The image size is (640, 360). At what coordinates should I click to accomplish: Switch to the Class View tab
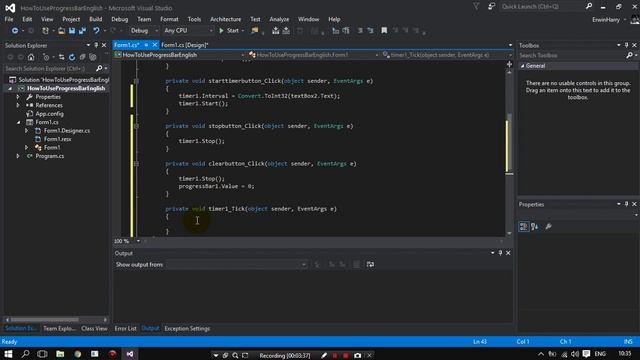coord(94,329)
